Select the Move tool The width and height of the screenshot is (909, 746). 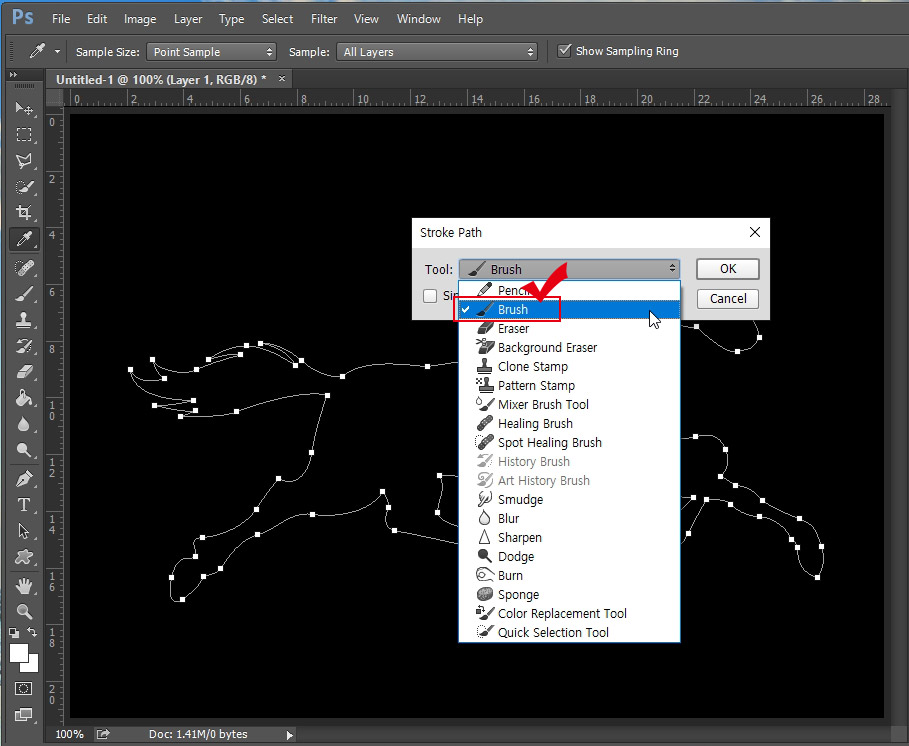click(x=24, y=108)
